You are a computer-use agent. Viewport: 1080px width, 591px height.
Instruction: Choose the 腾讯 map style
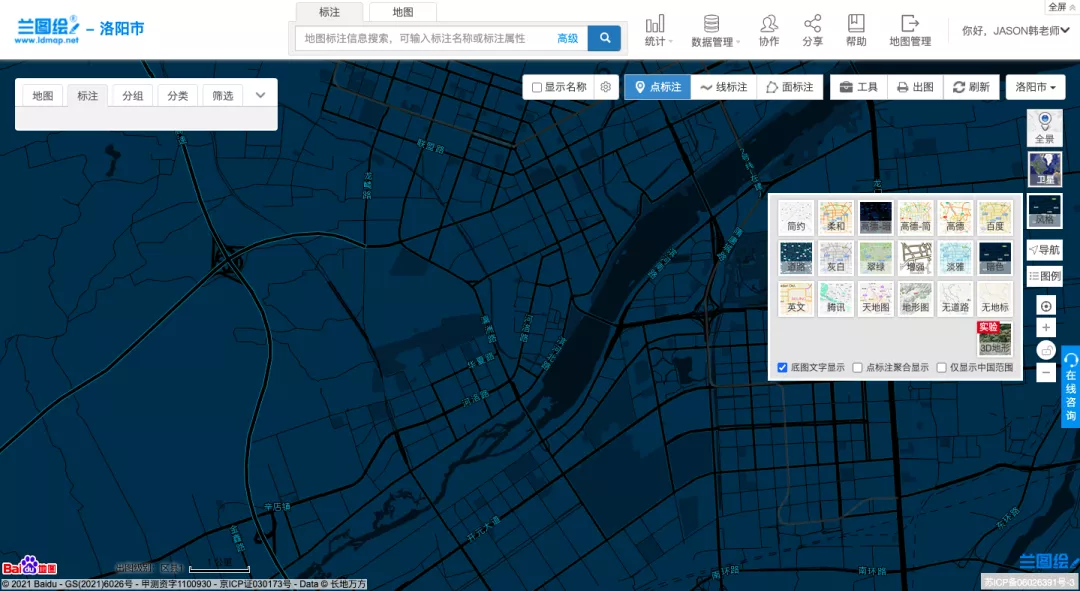coord(835,298)
